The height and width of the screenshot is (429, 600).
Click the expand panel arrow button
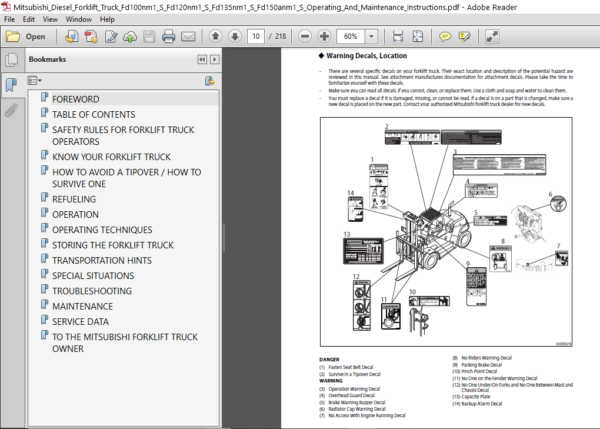tap(215, 59)
